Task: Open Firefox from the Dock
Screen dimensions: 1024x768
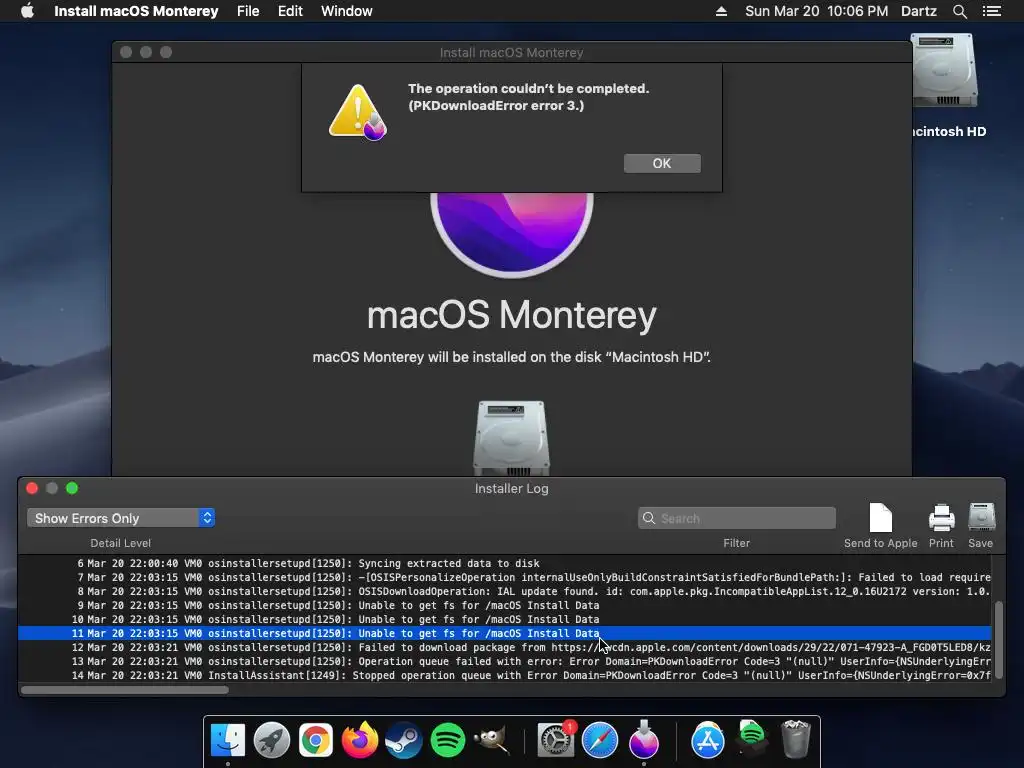Action: pyautogui.click(x=360, y=741)
